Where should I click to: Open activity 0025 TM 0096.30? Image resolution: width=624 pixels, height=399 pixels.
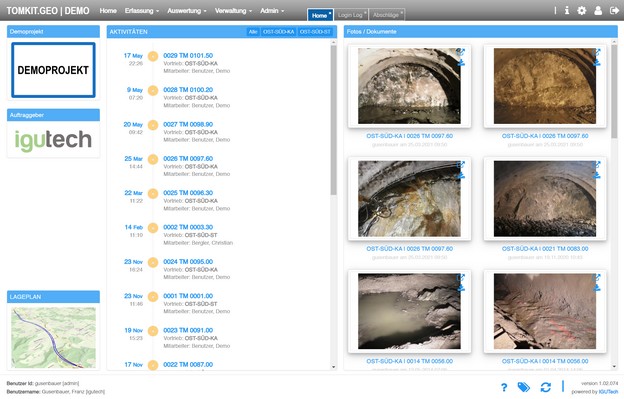tap(188, 193)
